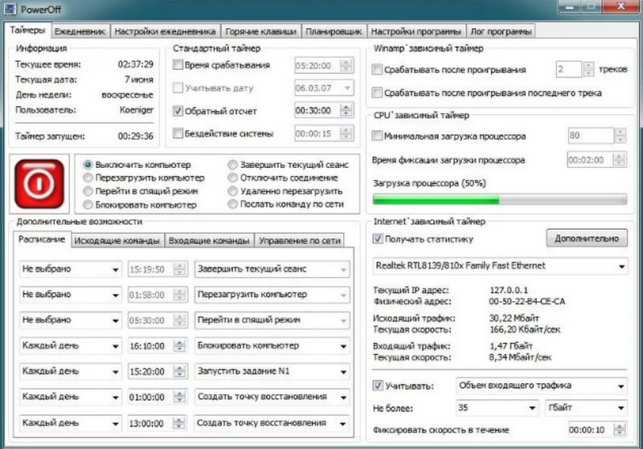The height and width of the screenshot is (449, 643).
Task: Click the physical address 00-50-22-B4-CE-CA
Action: pos(527,301)
